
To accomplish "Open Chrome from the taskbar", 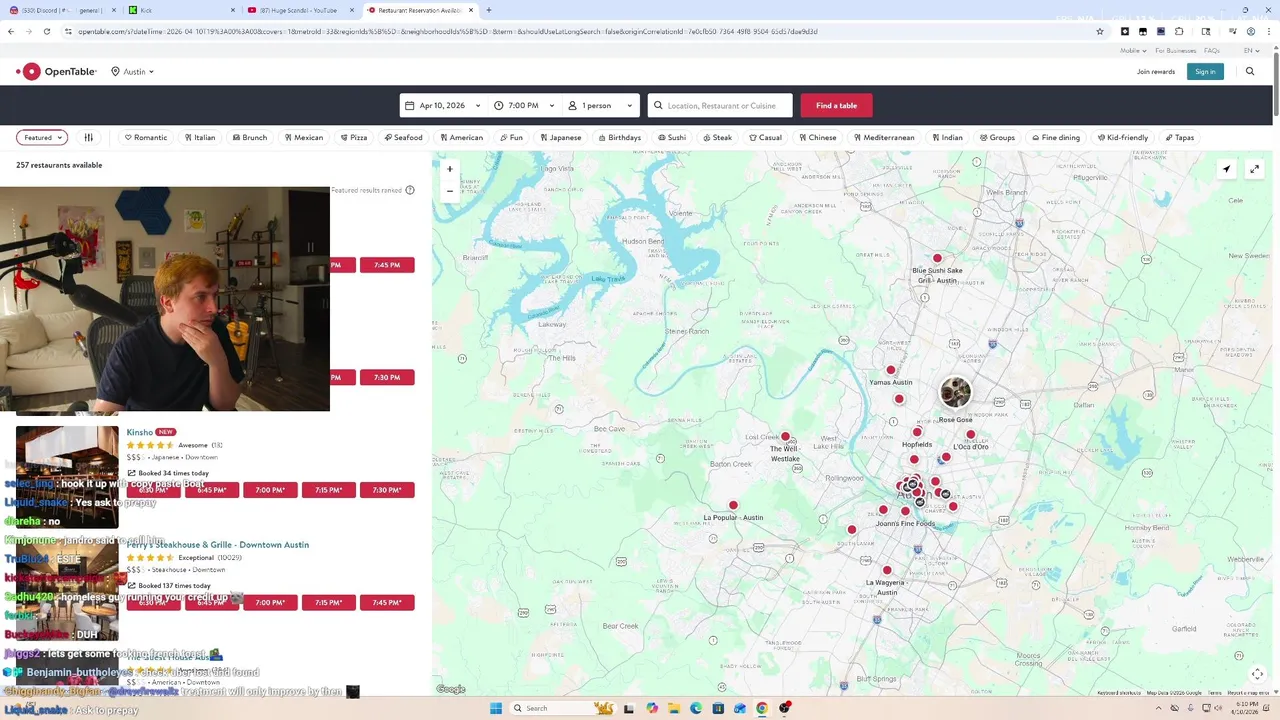I will click(x=761, y=708).
